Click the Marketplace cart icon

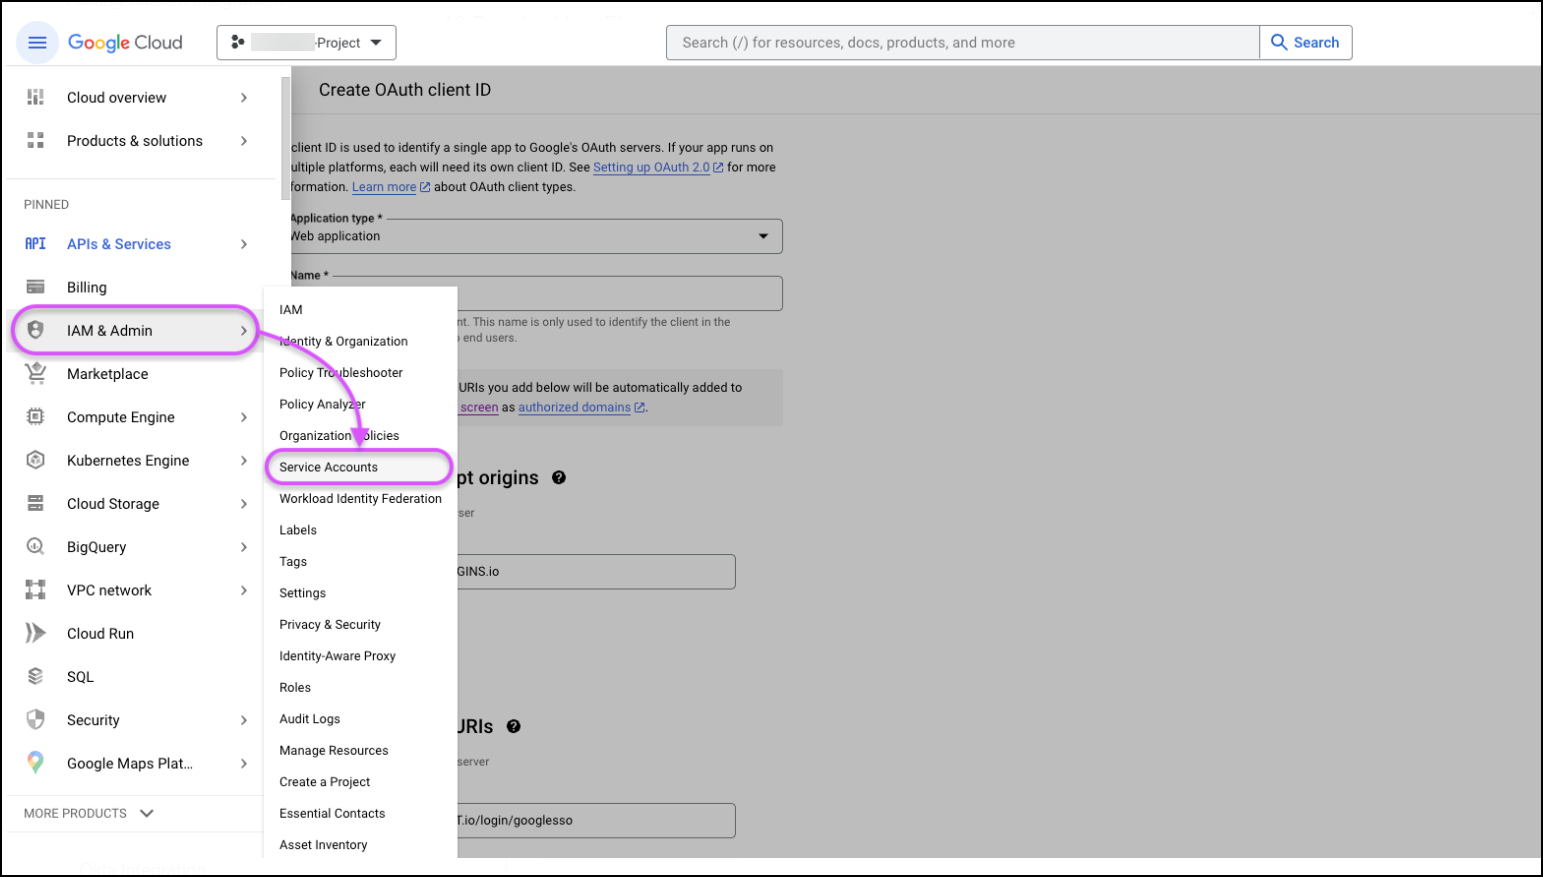coord(36,374)
